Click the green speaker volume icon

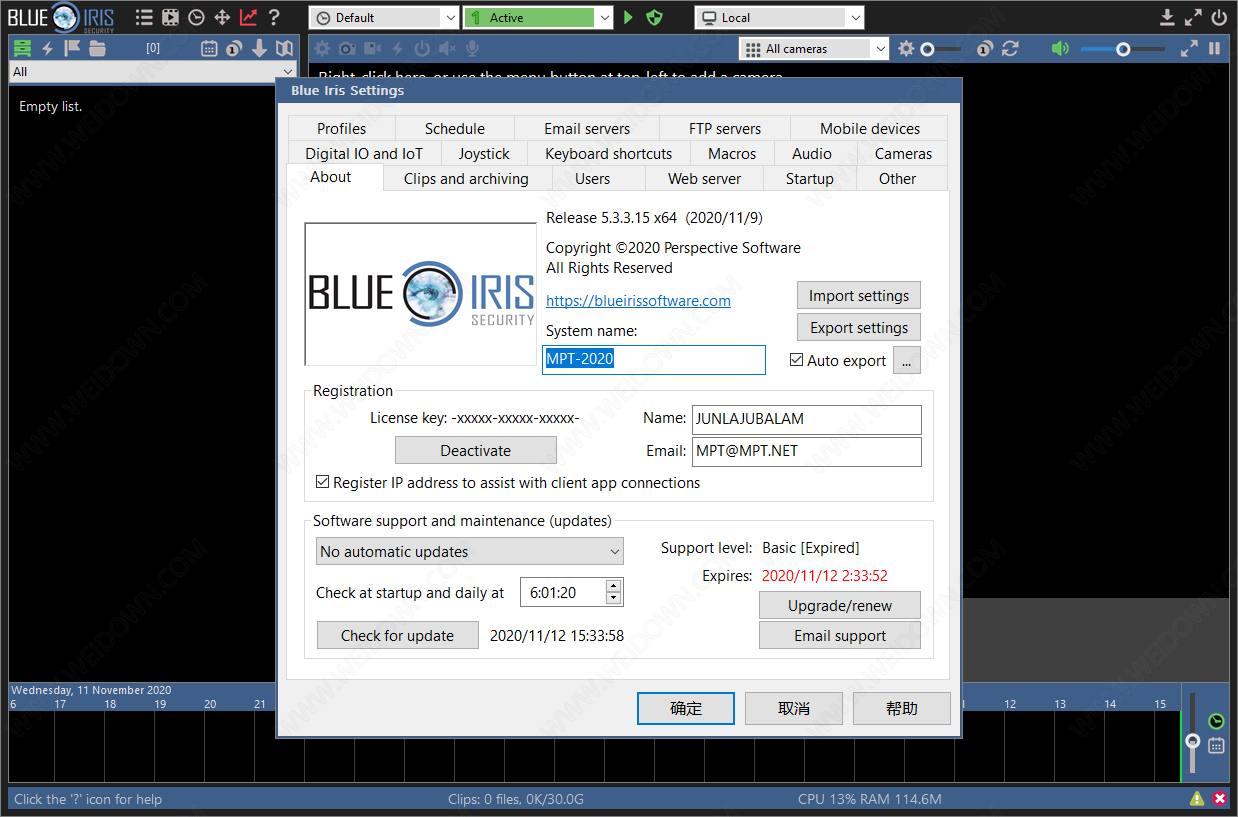1060,48
